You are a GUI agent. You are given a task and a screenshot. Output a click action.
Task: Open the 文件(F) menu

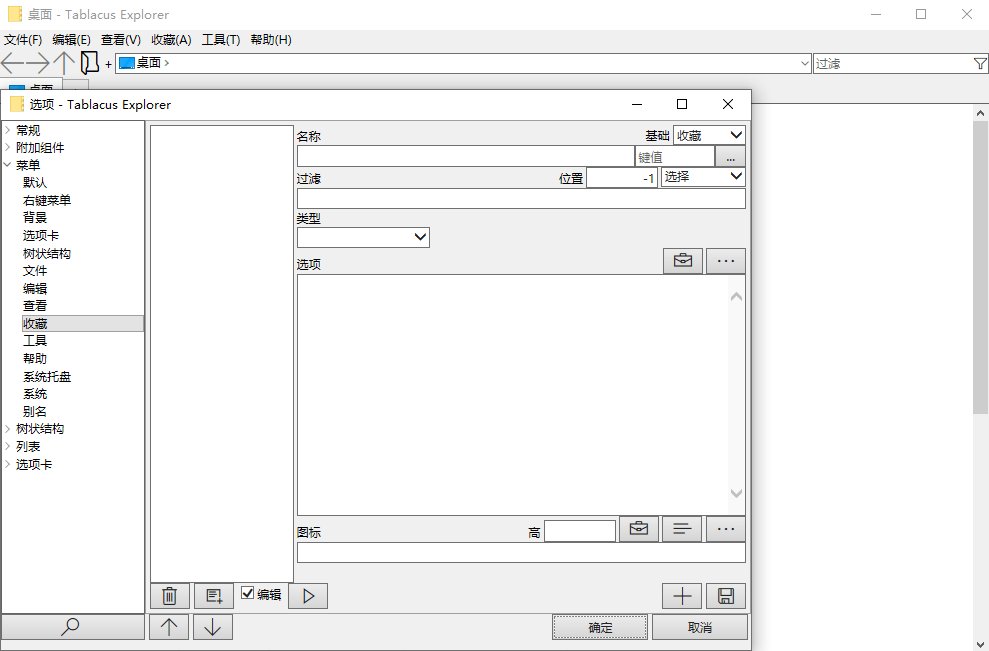point(23,40)
